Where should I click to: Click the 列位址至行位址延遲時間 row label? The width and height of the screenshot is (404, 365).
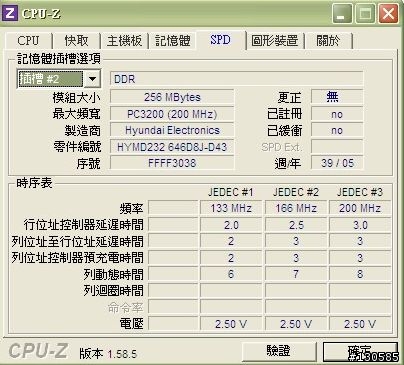coord(77,241)
